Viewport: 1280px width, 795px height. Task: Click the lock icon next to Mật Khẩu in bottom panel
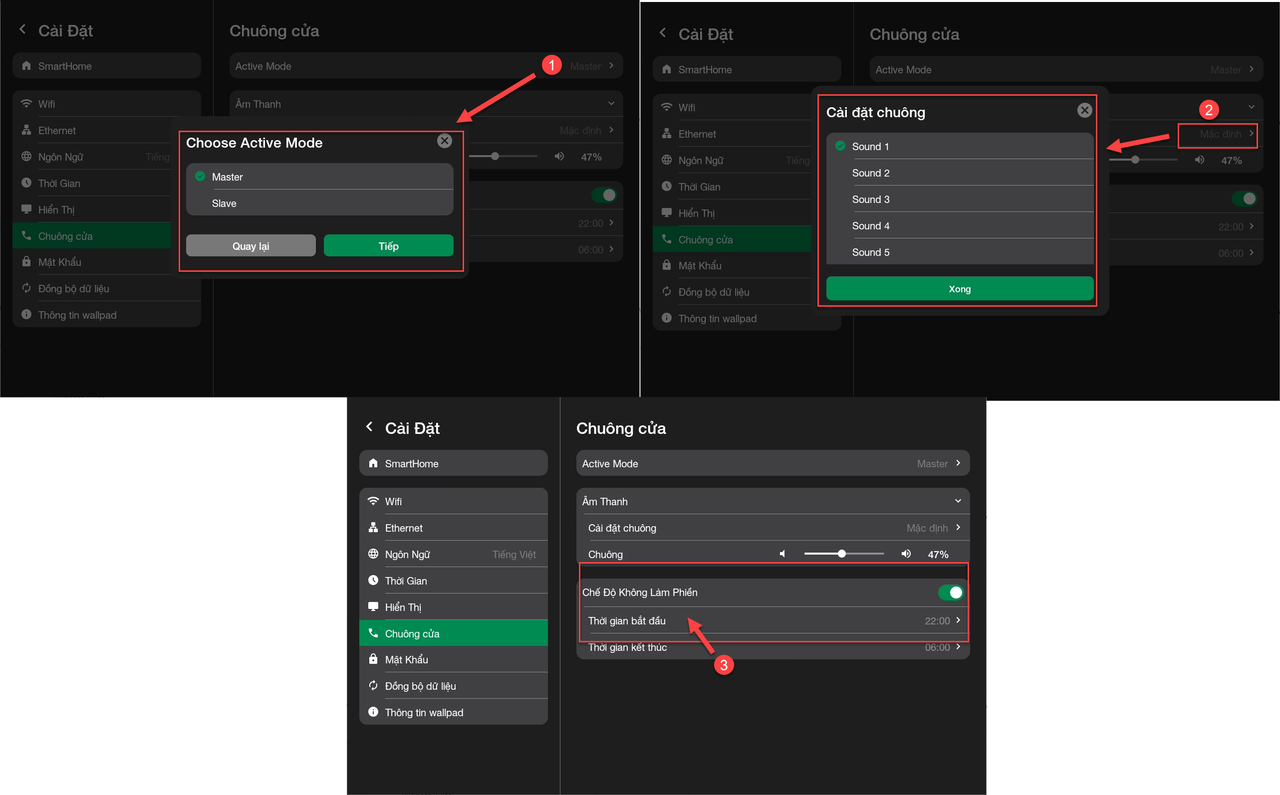tap(373, 660)
